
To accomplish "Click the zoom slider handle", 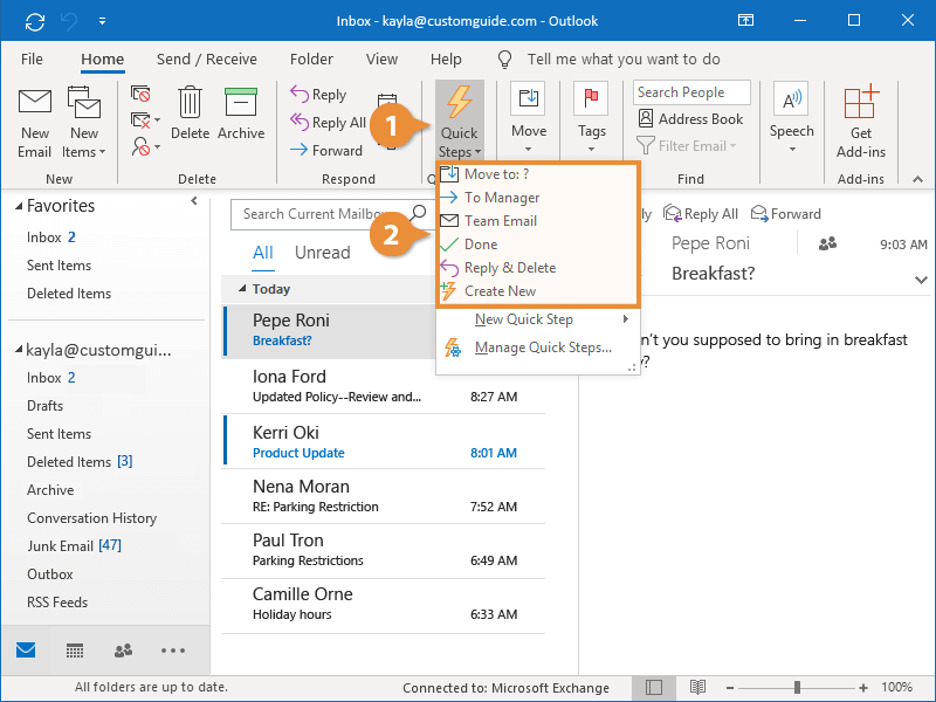I will pos(797,688).
